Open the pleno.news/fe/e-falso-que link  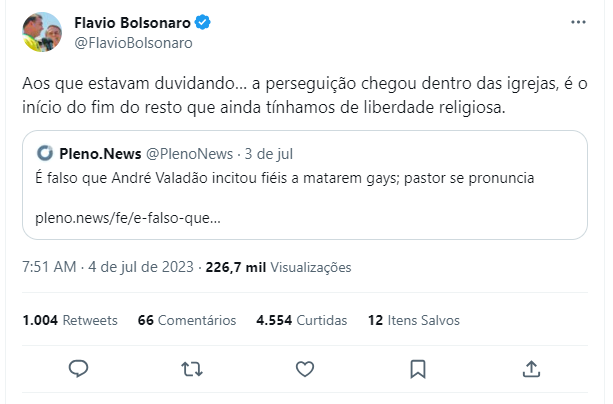[x=128, y=218]
